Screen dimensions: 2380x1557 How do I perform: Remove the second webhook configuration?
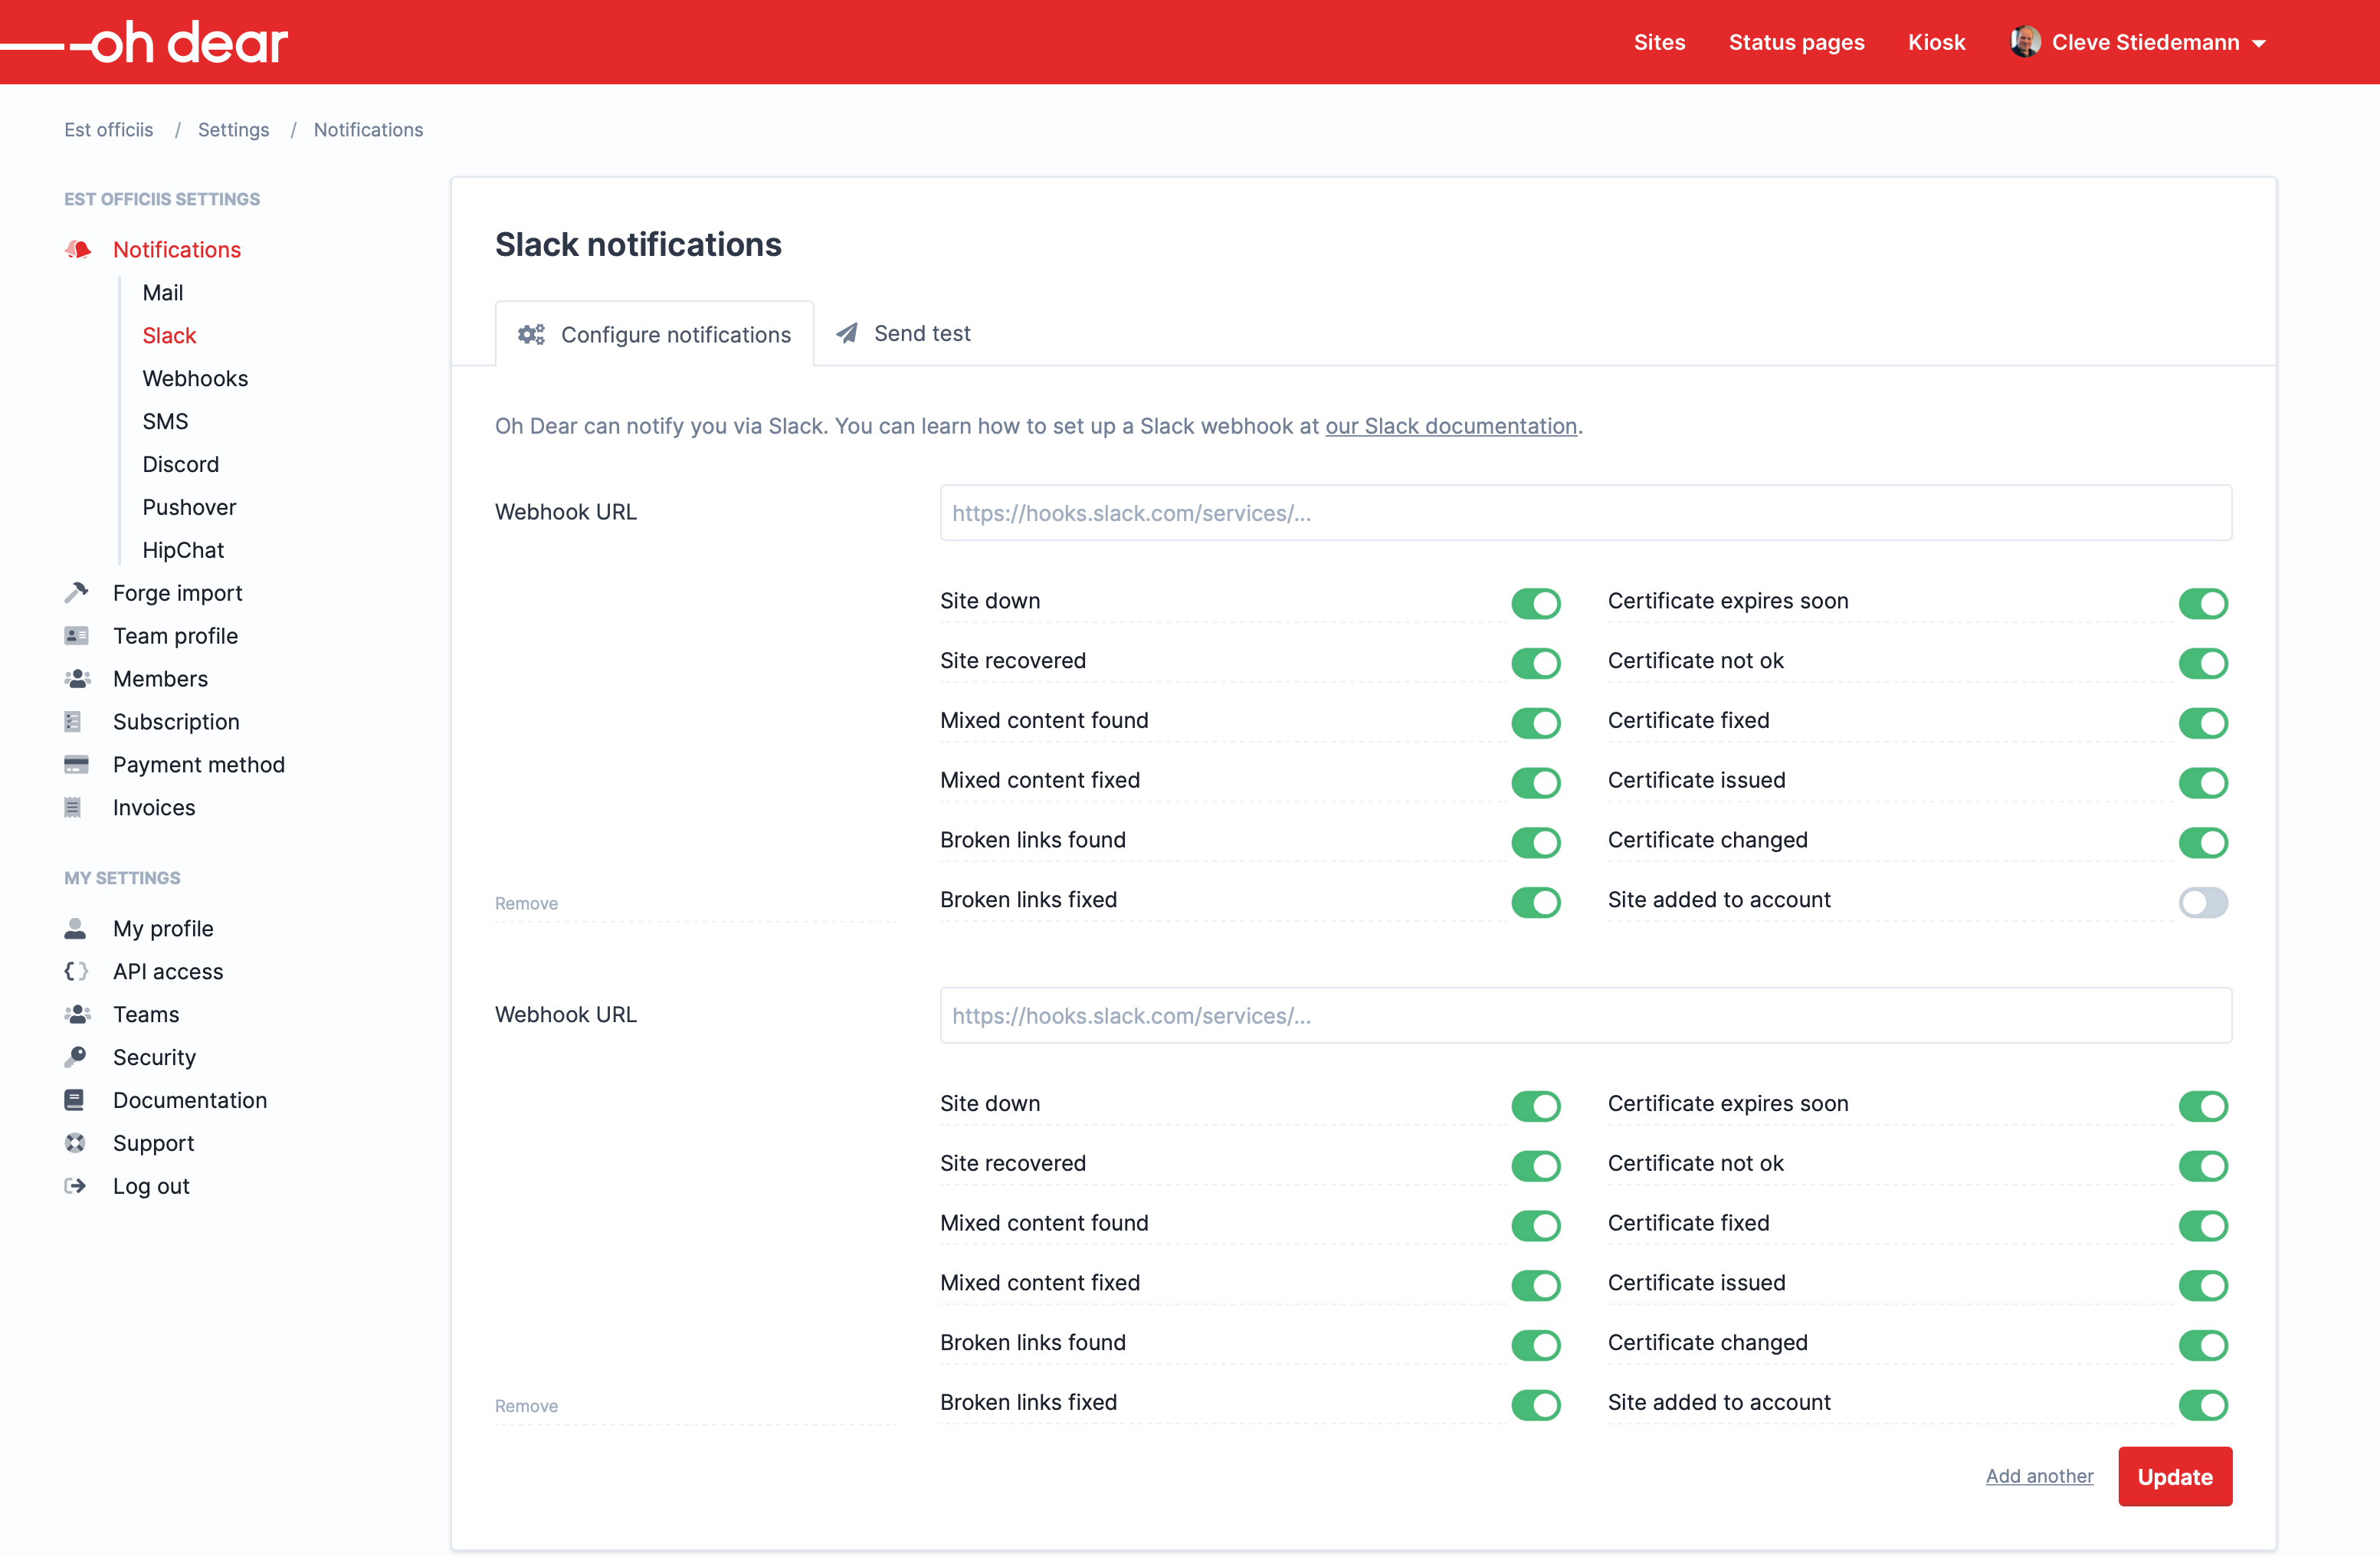point(526,1406)
